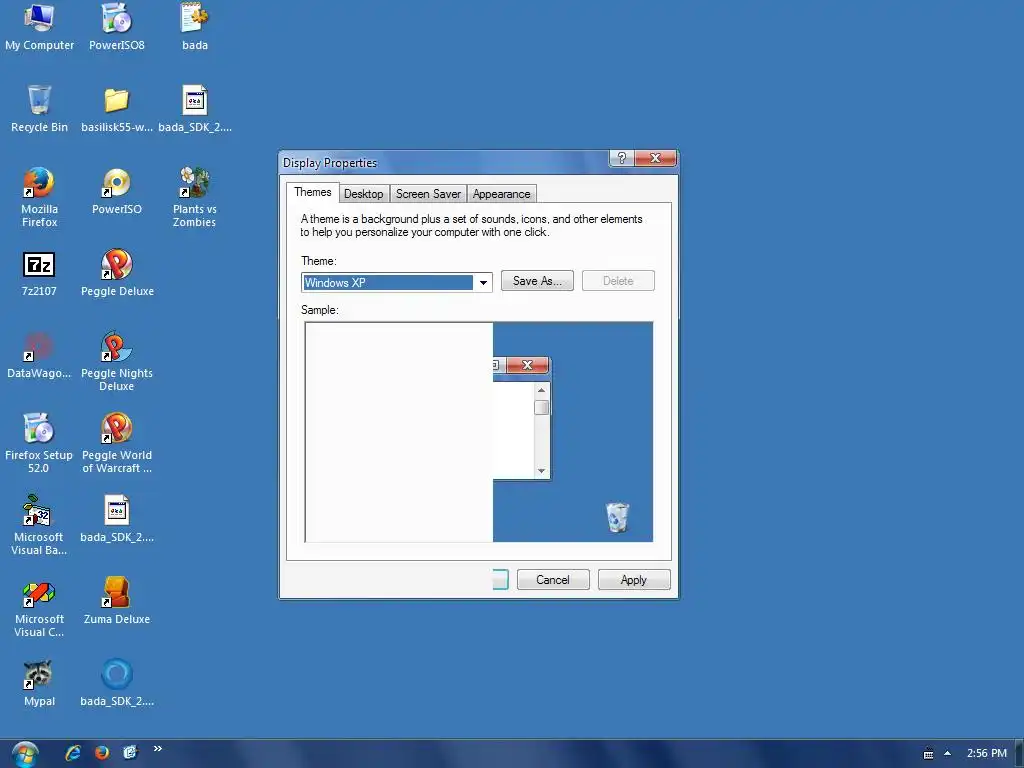Click the sample window's red close button
This screenshot has height=768, width=1024.
tap(528, 365)
